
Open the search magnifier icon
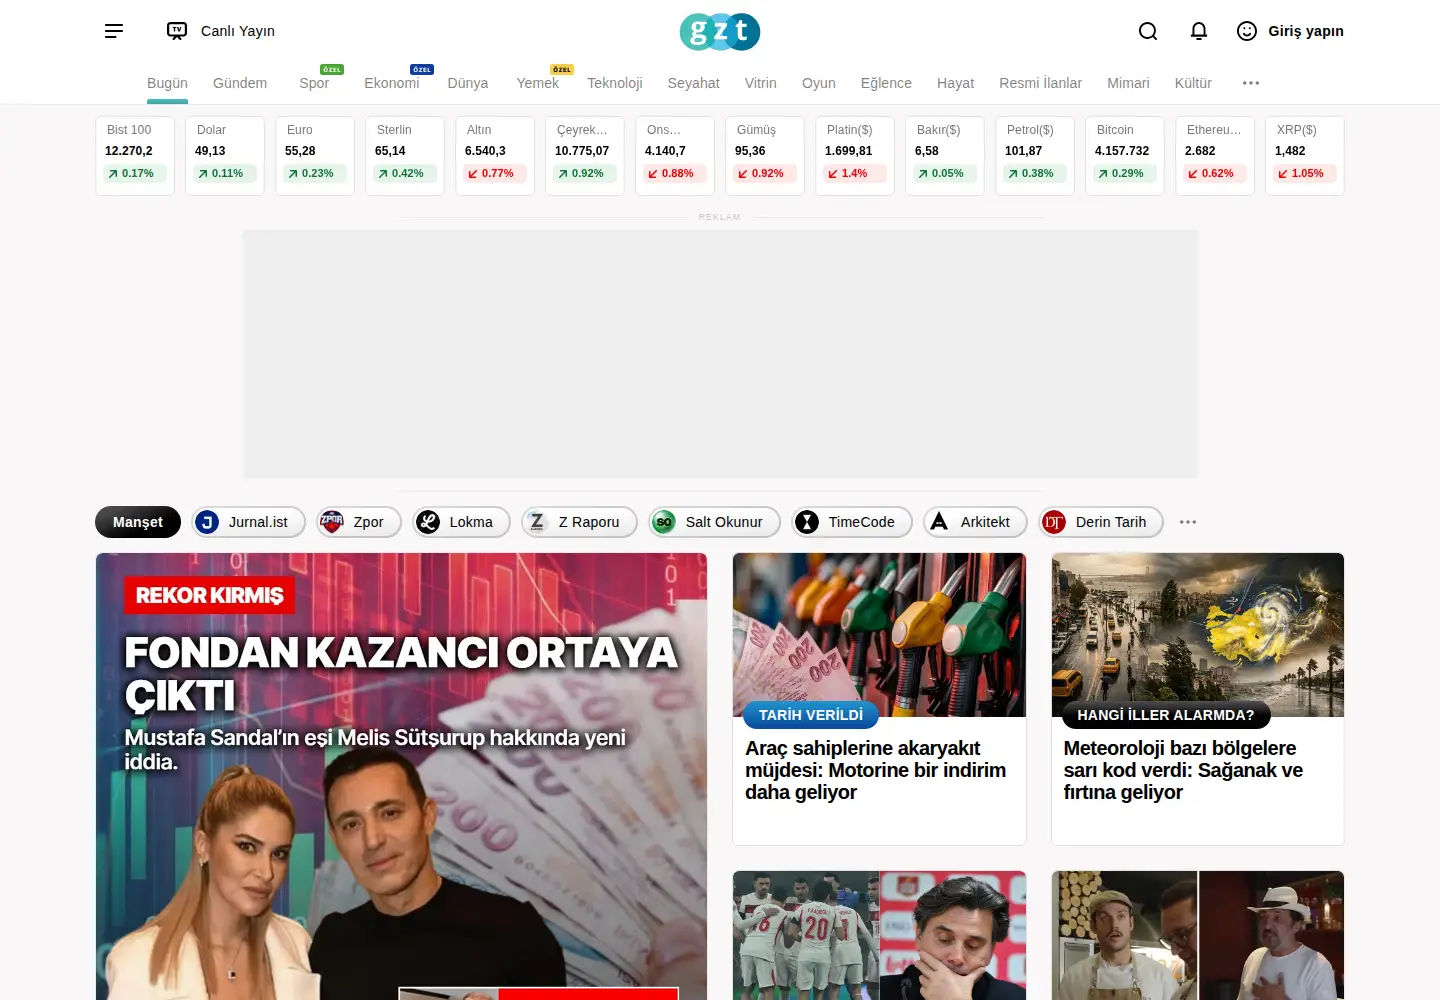pyautogui.click(x=1148, y=31)
